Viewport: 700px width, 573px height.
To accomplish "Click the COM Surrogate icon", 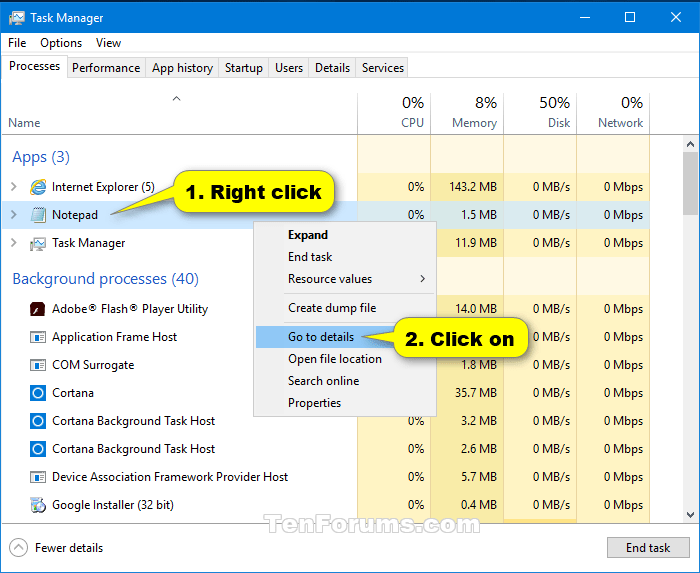I will tap(38, 365).
